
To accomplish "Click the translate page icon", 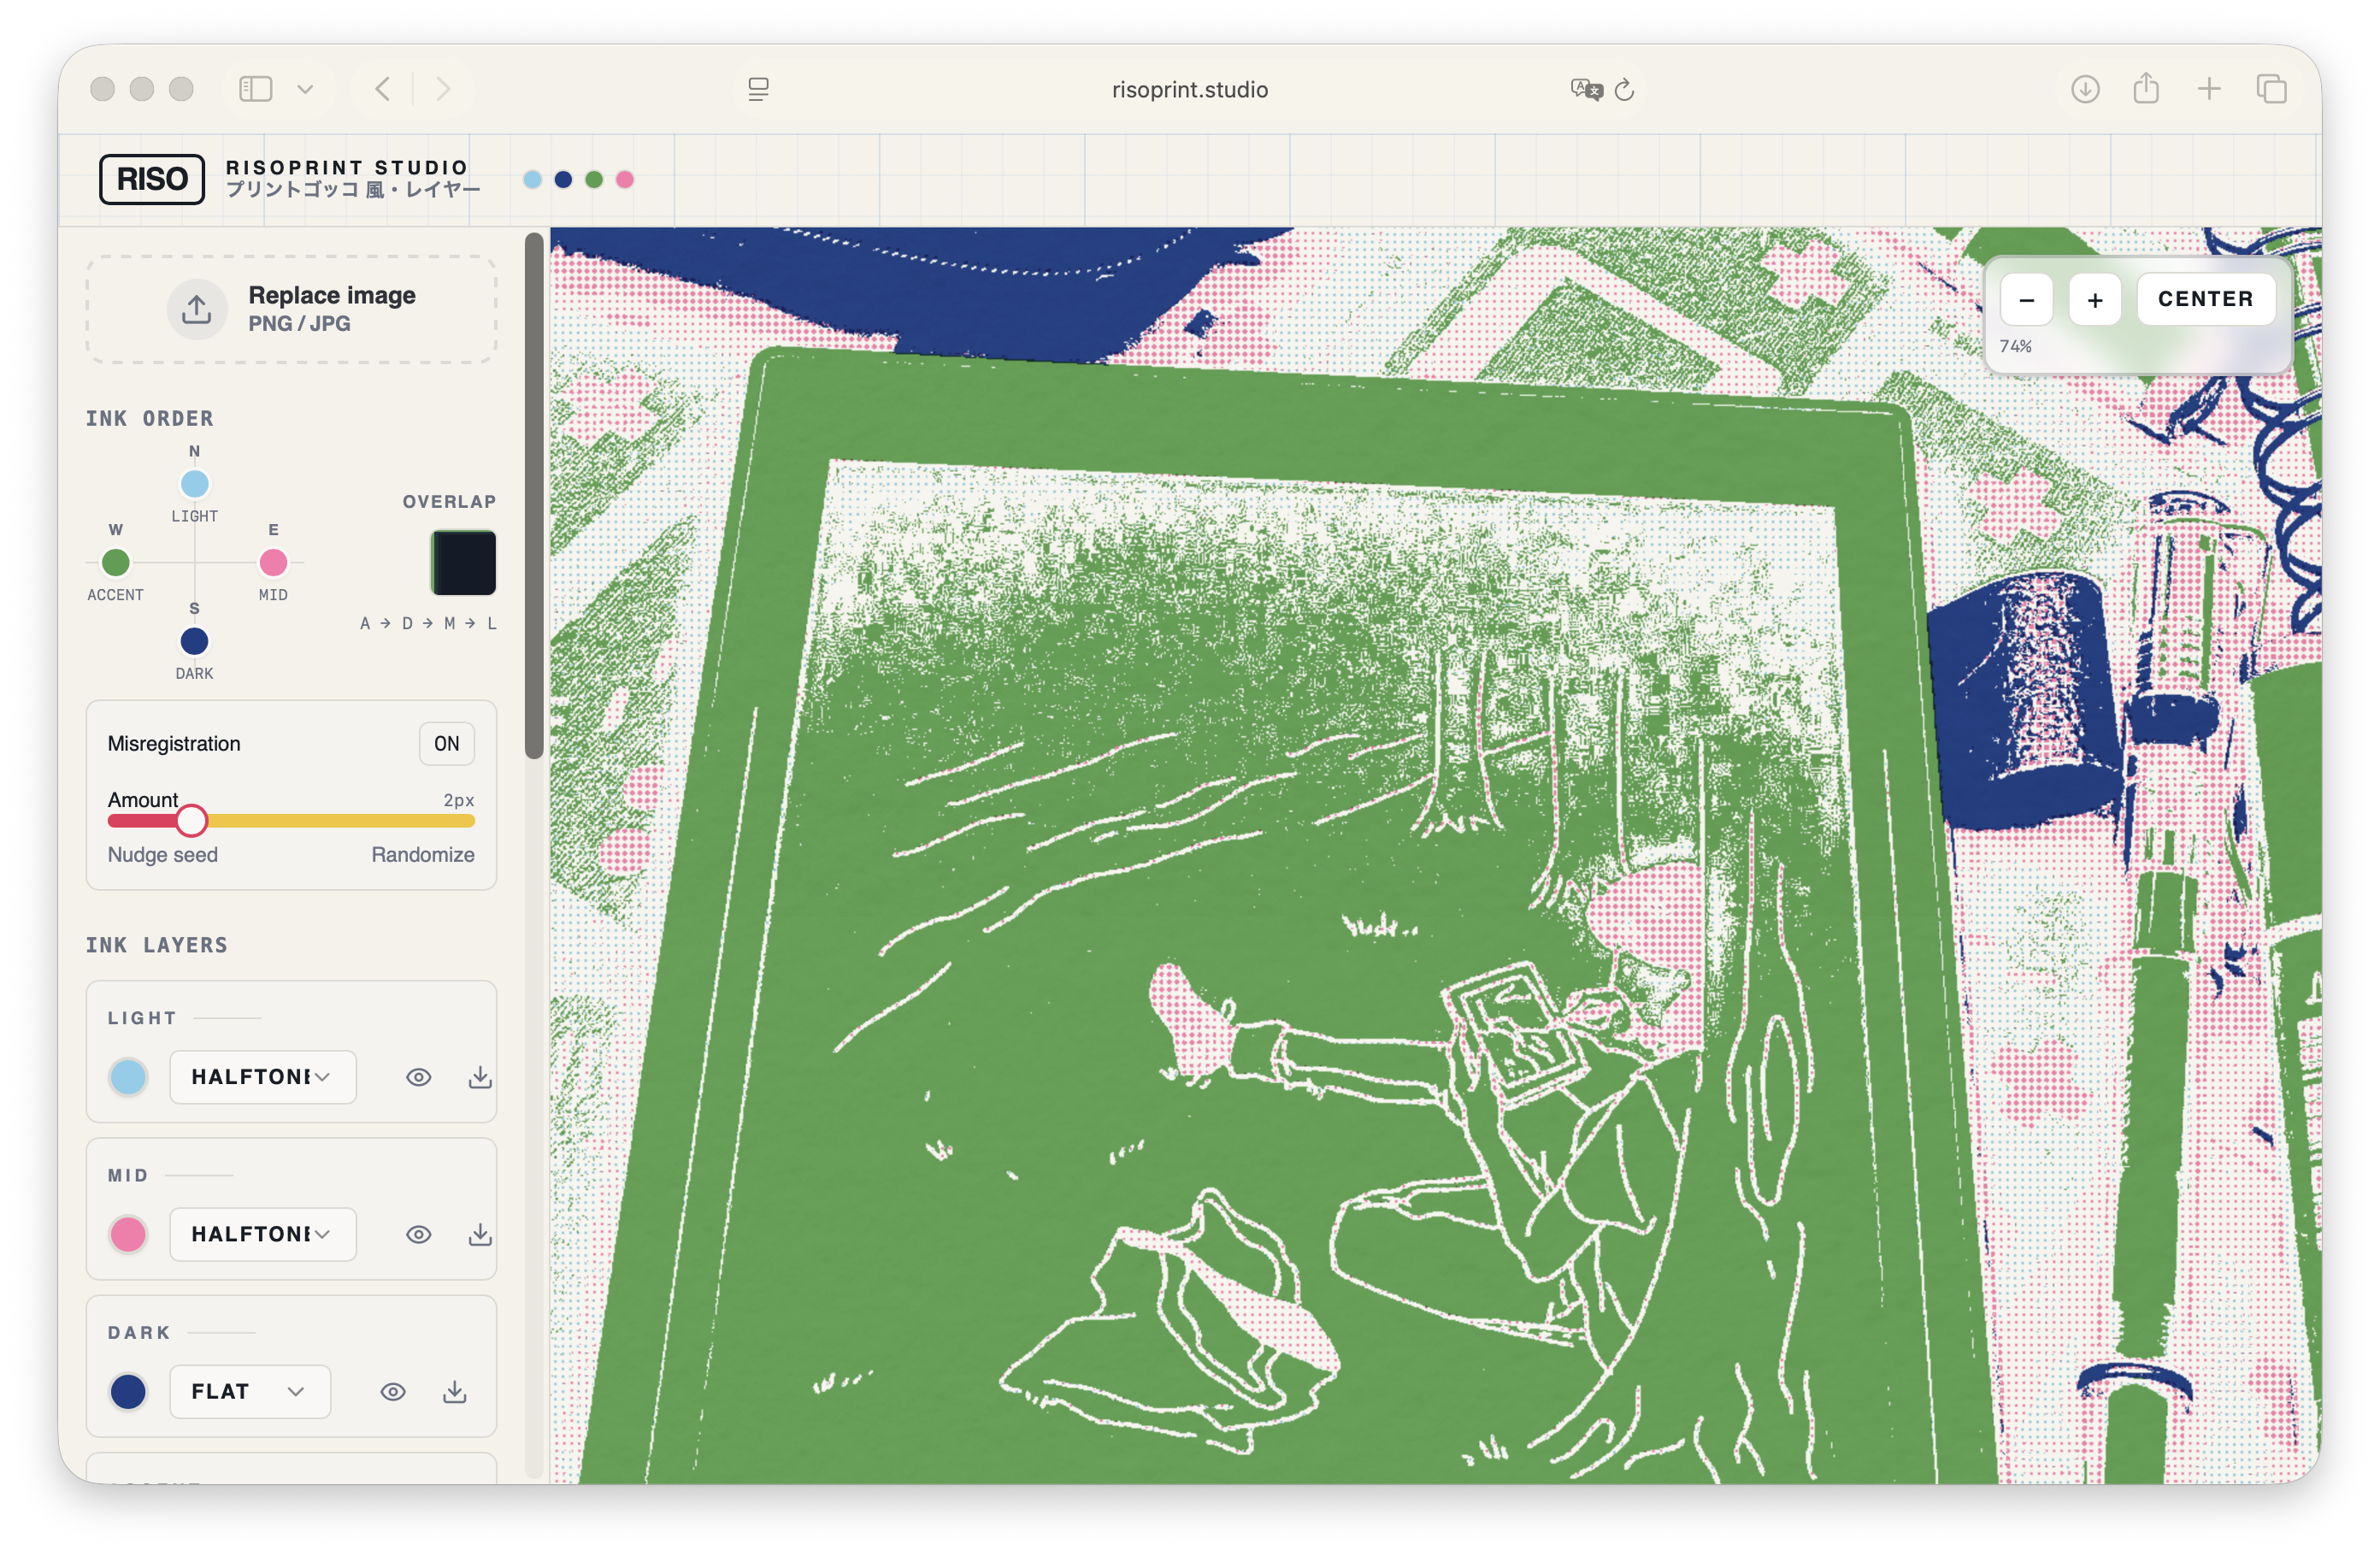I will pyautogui.click(x=1586, y=90).
